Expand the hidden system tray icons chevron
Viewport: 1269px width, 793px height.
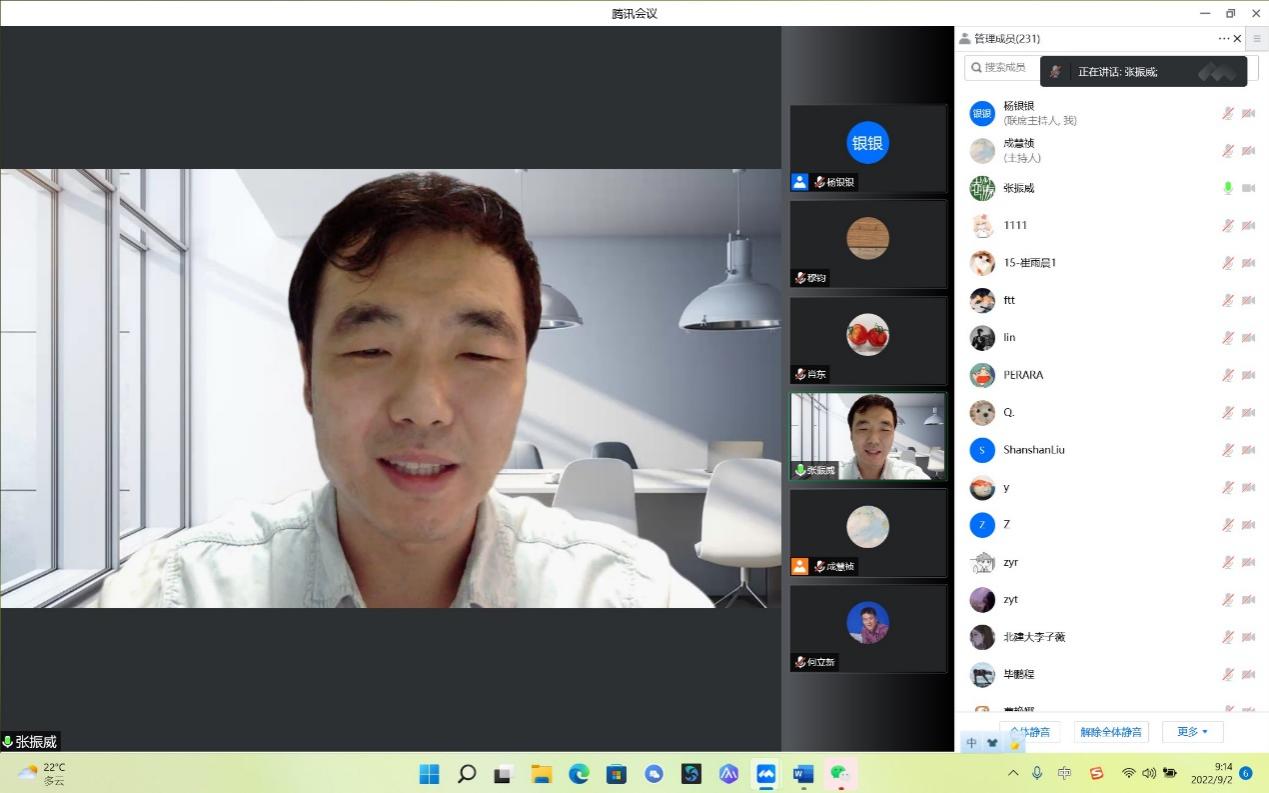1013,773
